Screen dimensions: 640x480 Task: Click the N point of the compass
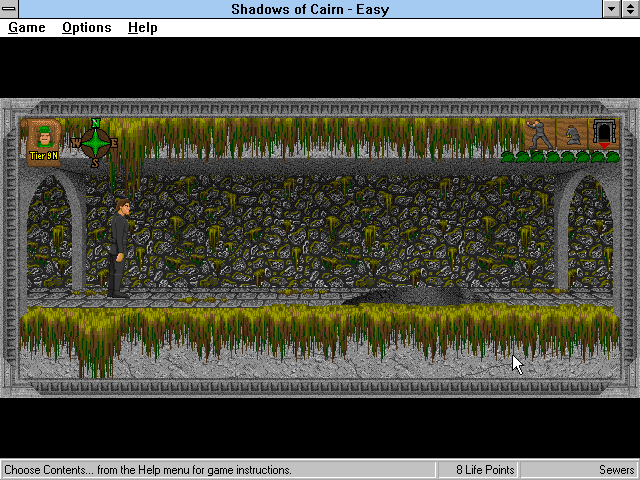[x=96, y=122]
